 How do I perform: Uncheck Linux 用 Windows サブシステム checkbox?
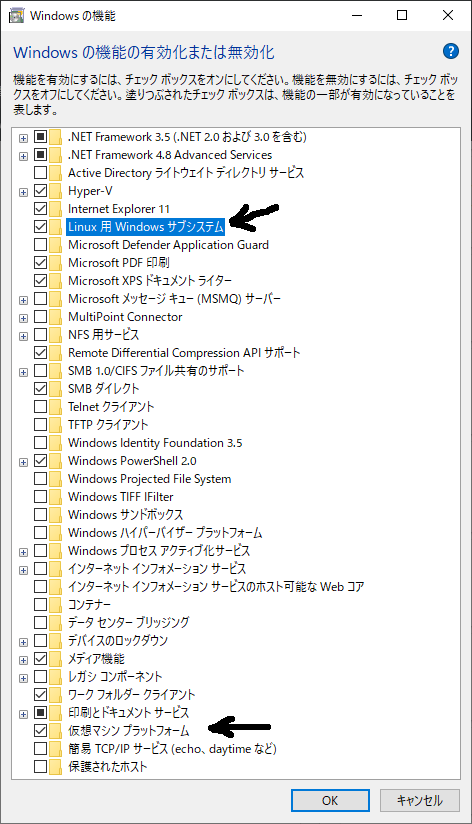40,226
